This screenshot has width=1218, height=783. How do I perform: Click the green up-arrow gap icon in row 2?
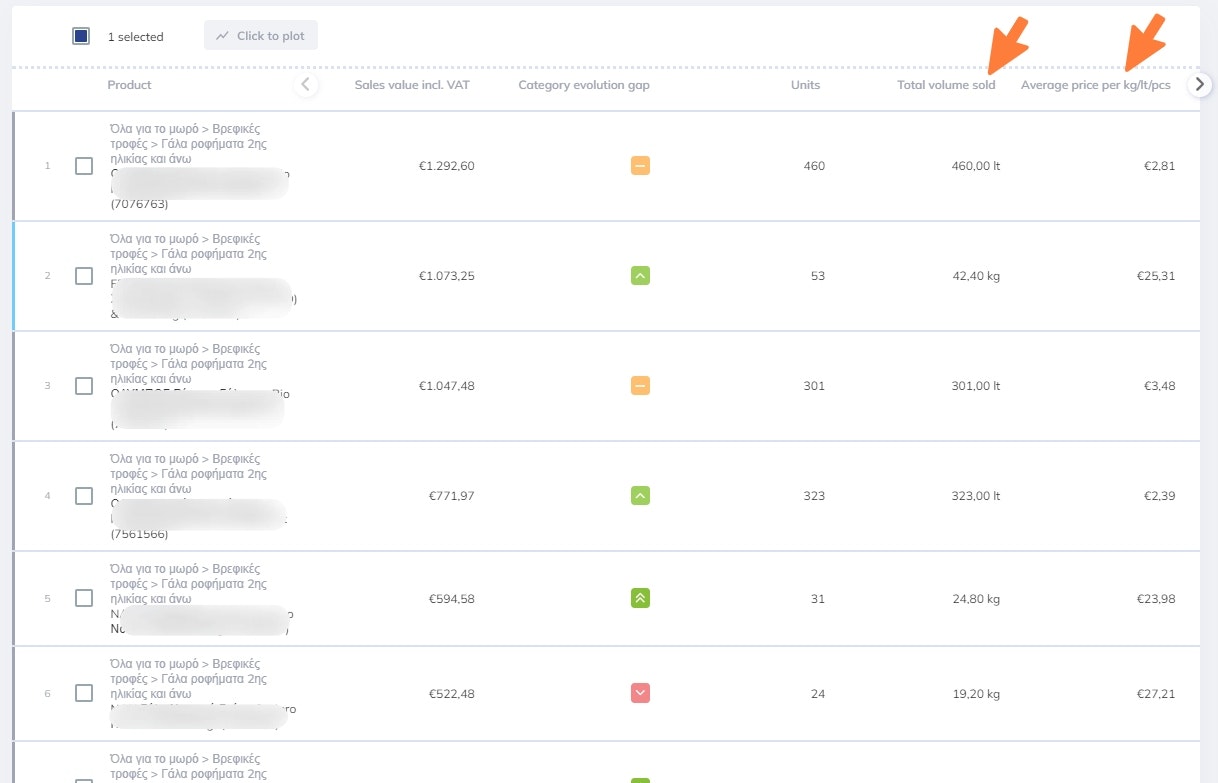(x=640, y=276)
